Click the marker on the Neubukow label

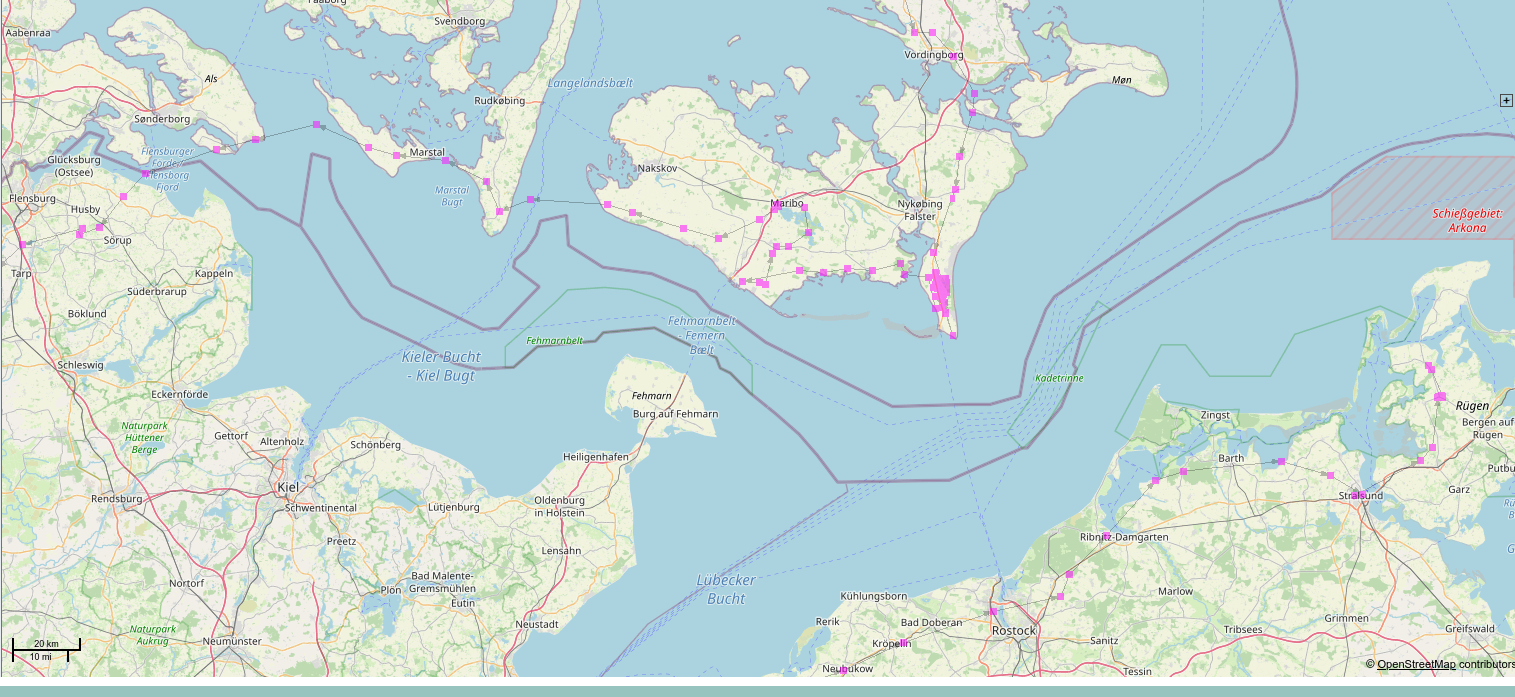[843, 670]
